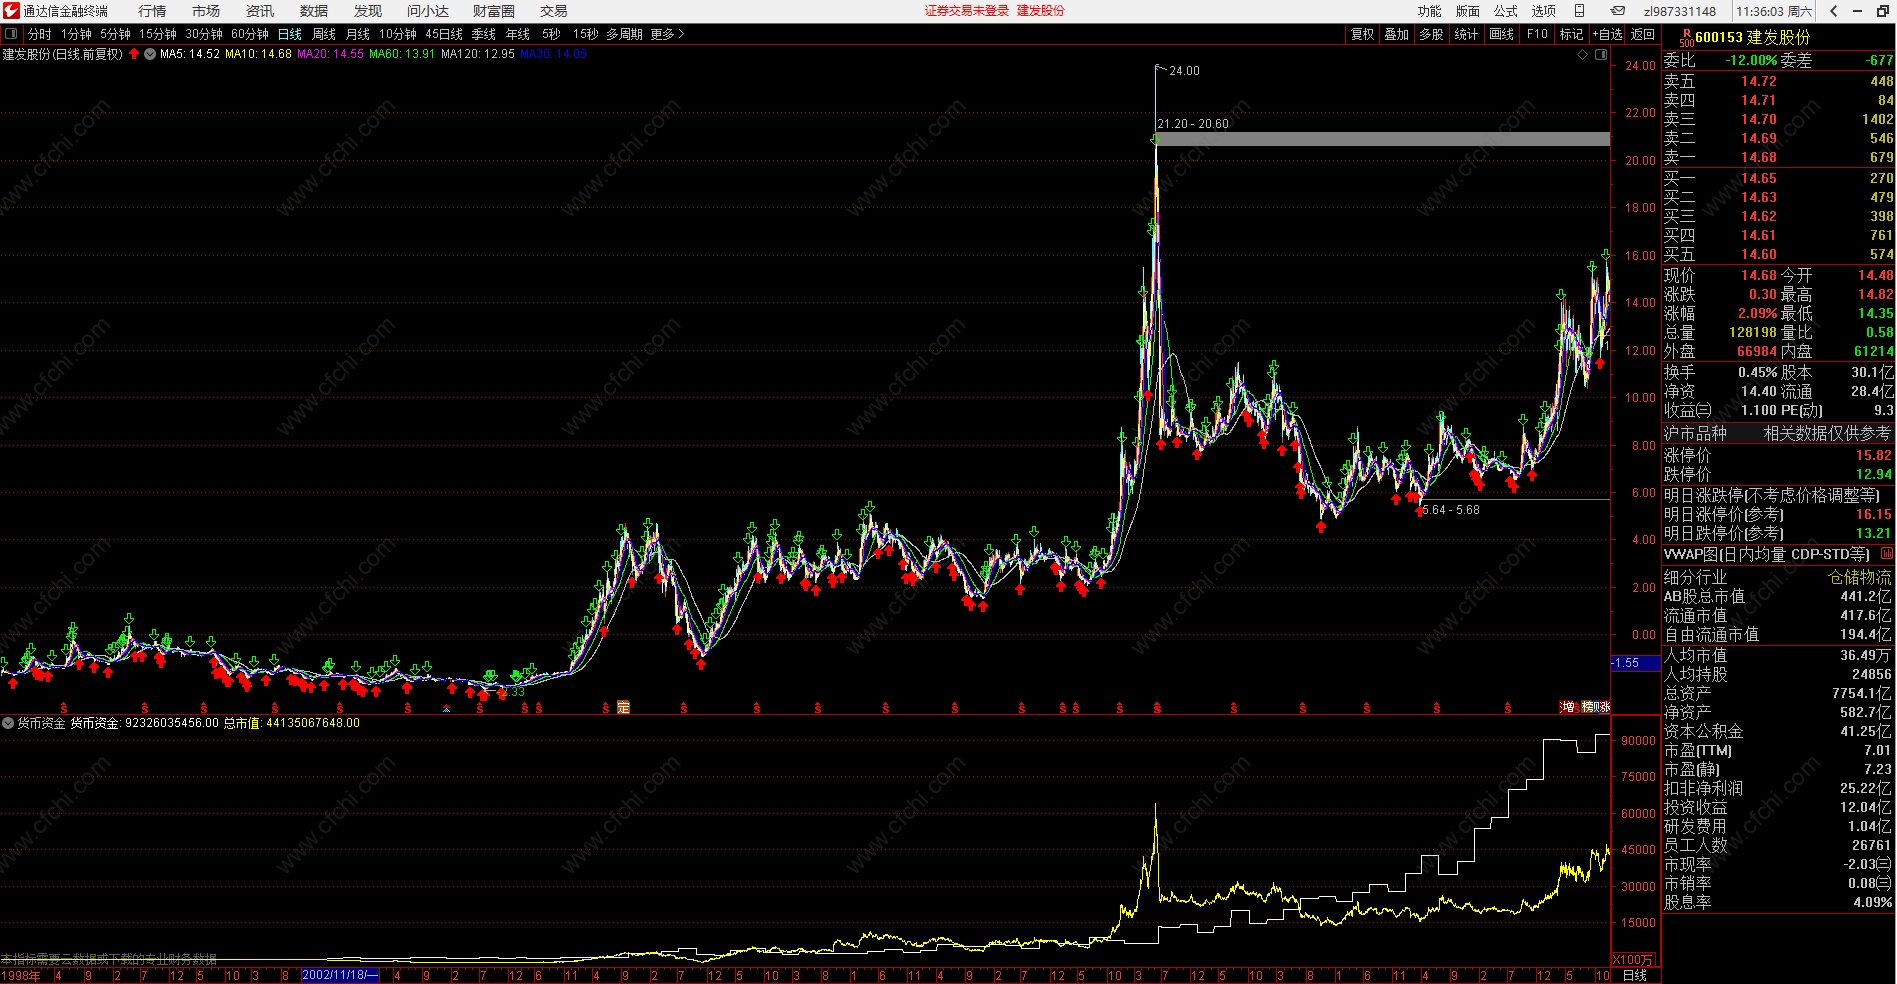Screen dimensions: 1897x984
Task: Select the 日线 period tab
Action: click(290, 34)
